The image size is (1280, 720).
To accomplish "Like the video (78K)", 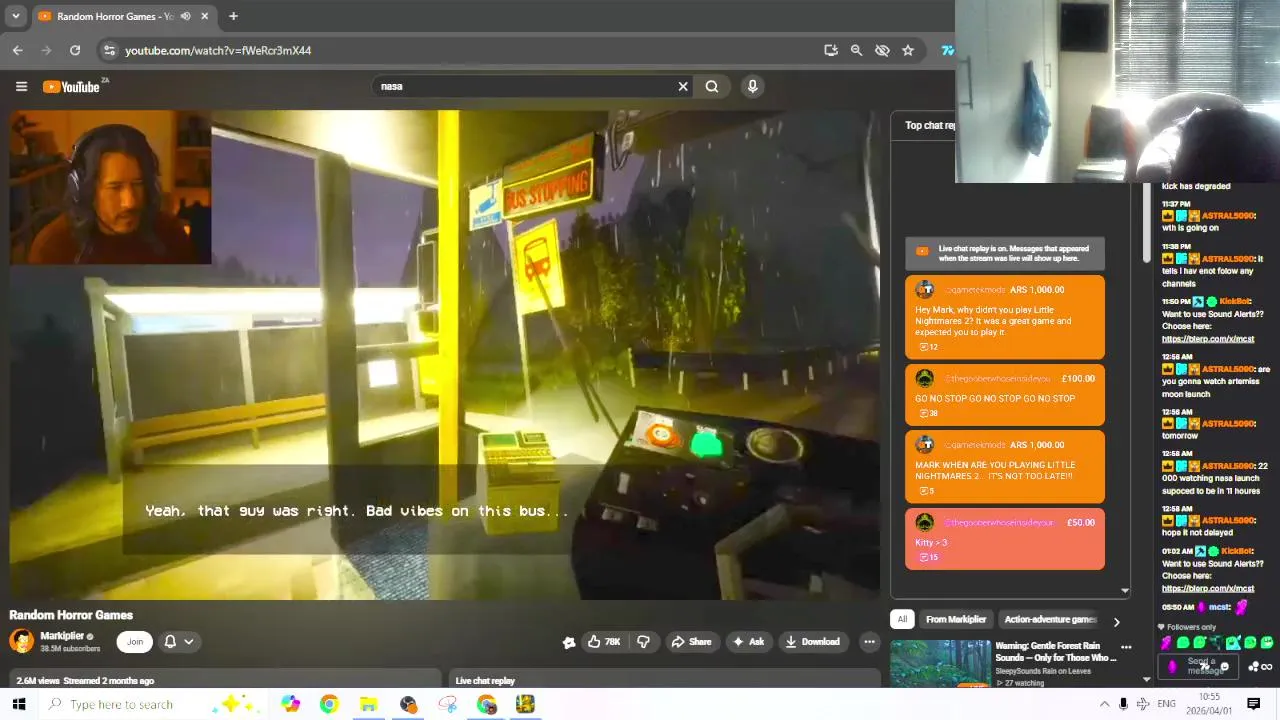I will coord(604,642).
